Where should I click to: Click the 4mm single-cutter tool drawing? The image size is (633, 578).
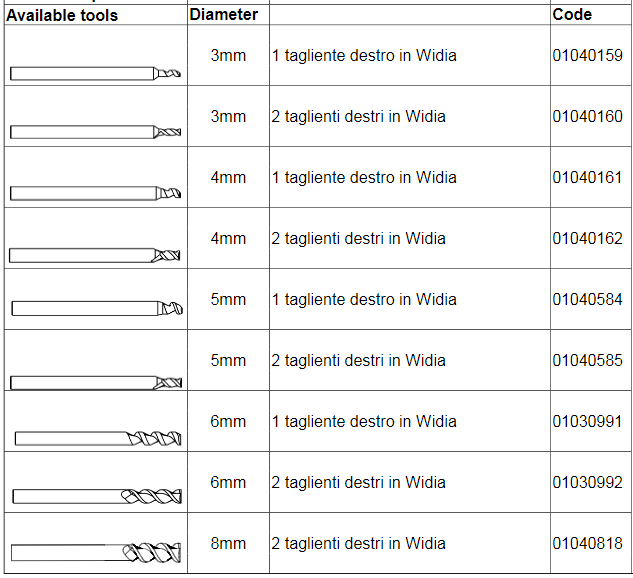[95, 193]
